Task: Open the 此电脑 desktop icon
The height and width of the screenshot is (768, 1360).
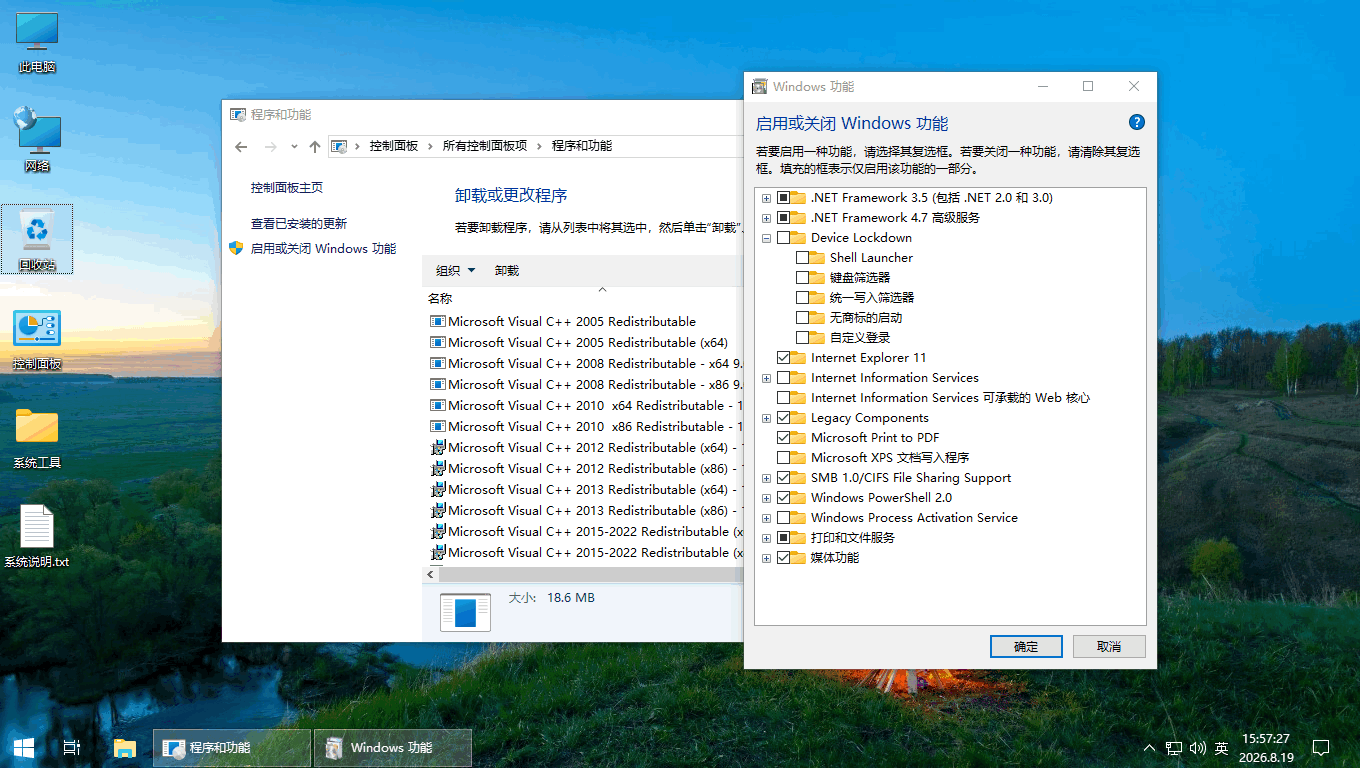Action: pos(37,42)
